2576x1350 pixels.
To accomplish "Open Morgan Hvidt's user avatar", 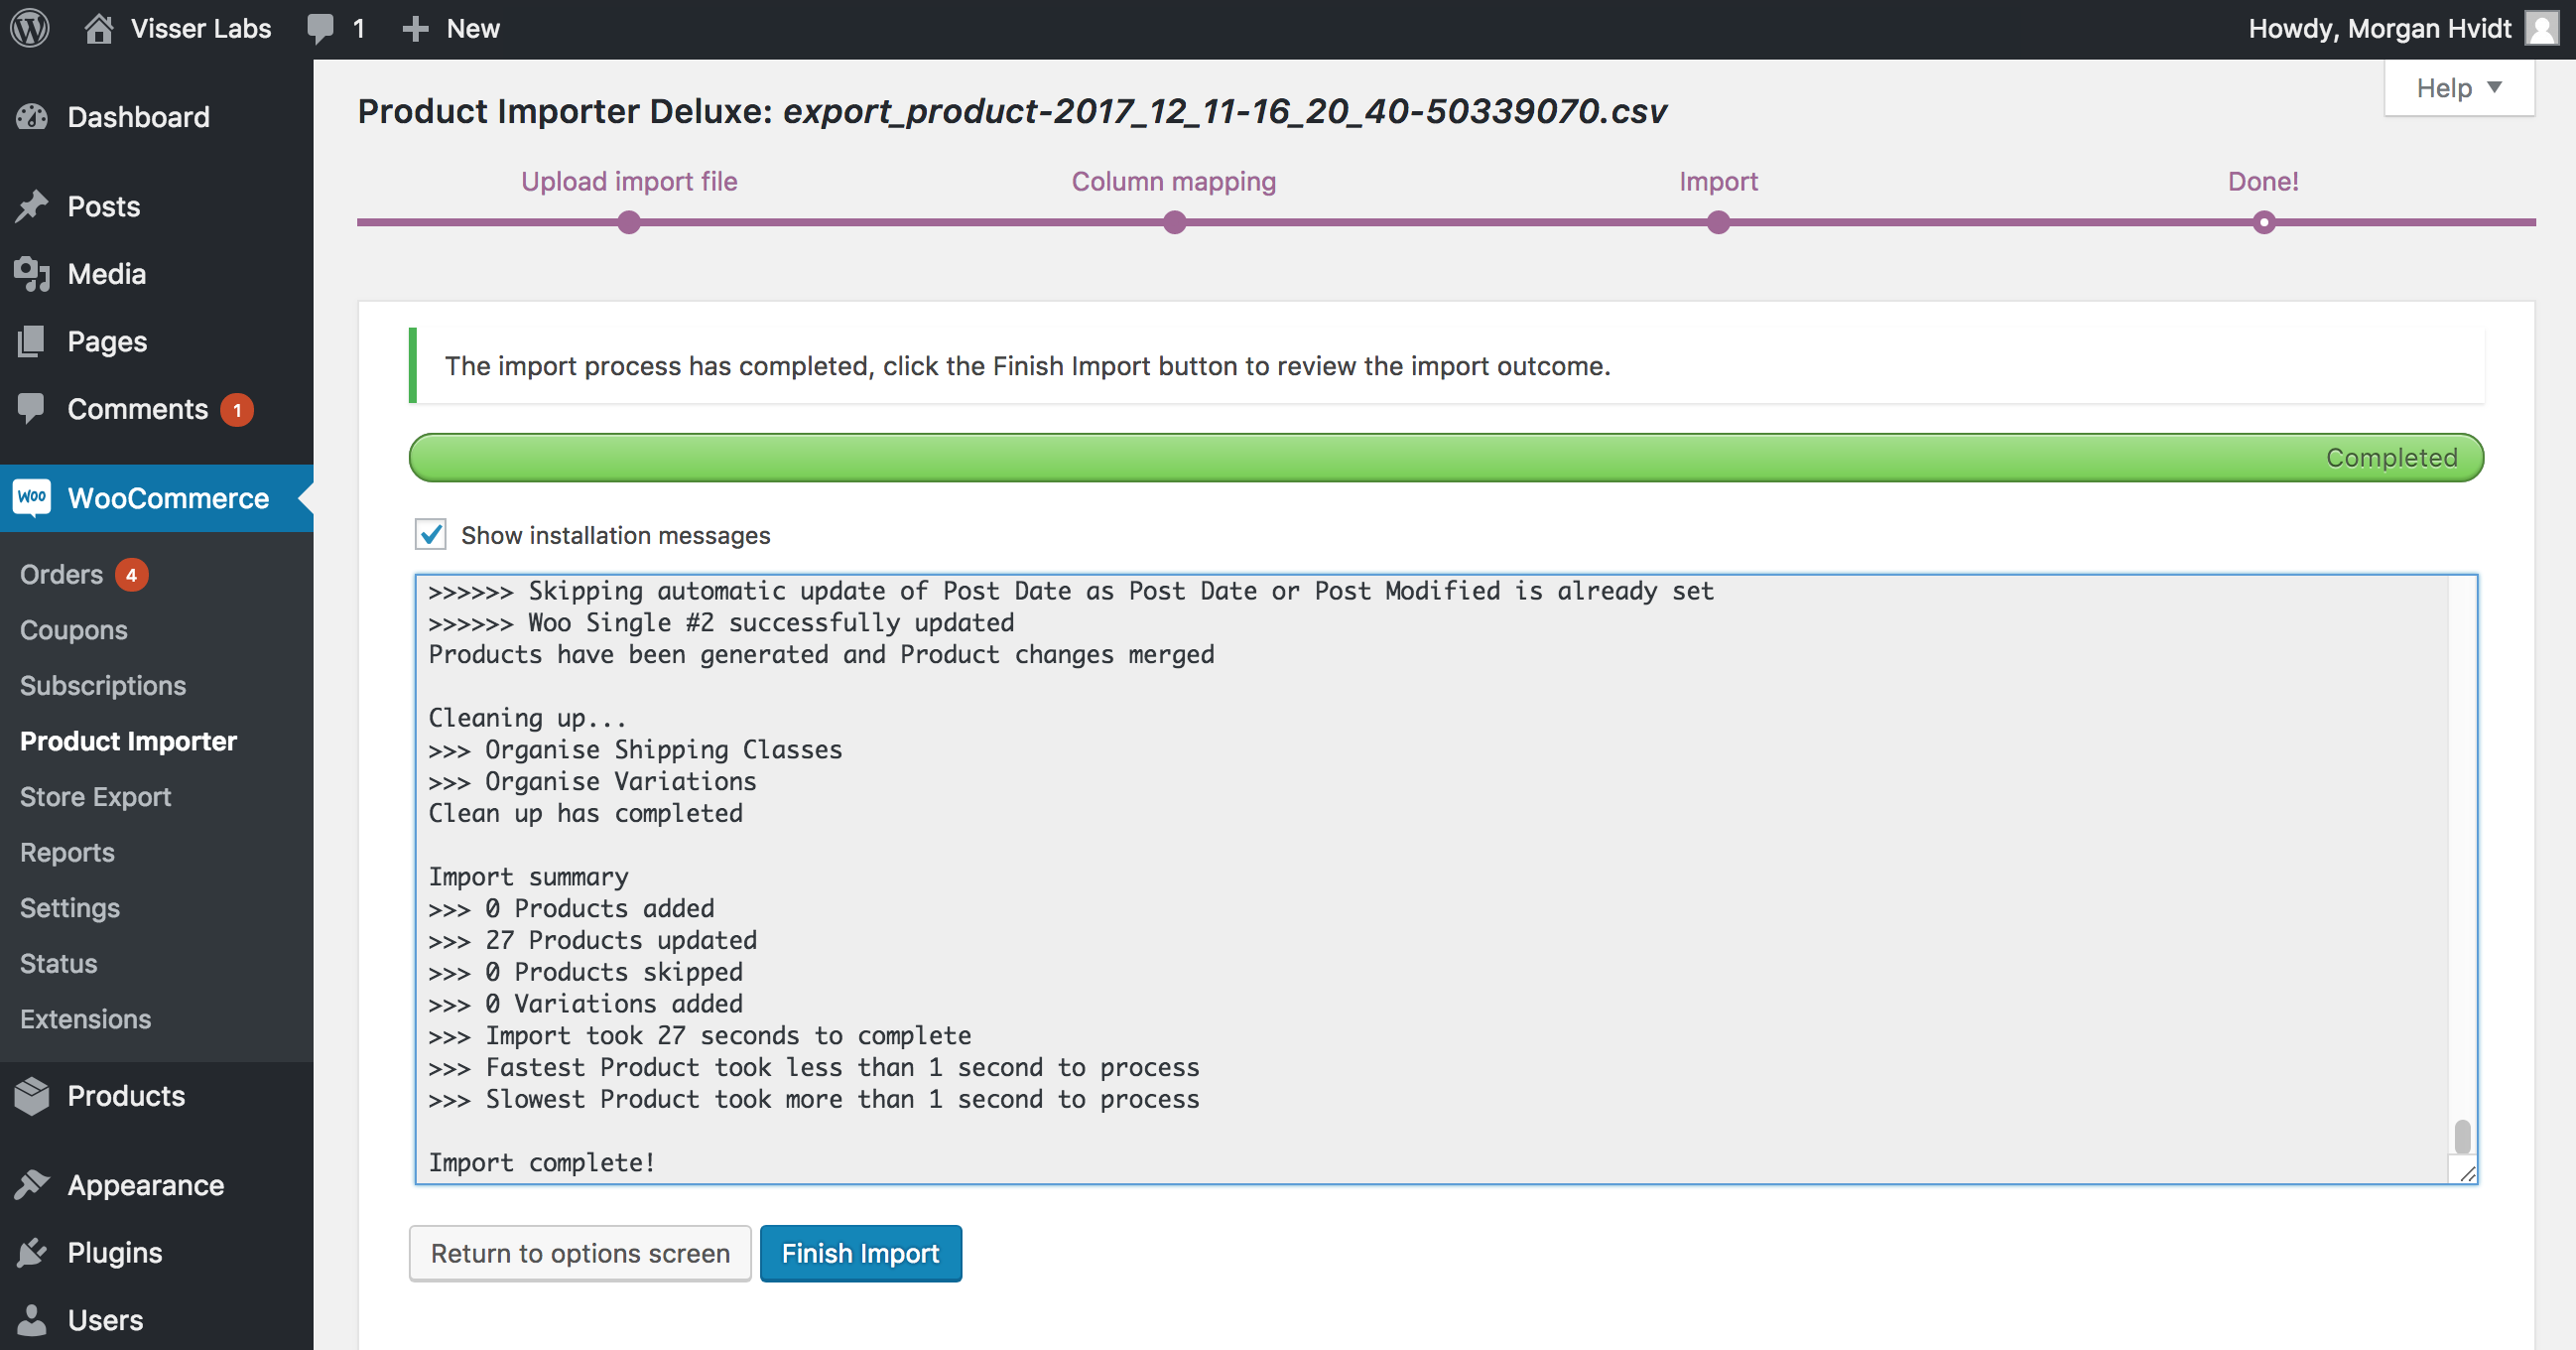I will pyautogui.click(x=2542, y=28).
